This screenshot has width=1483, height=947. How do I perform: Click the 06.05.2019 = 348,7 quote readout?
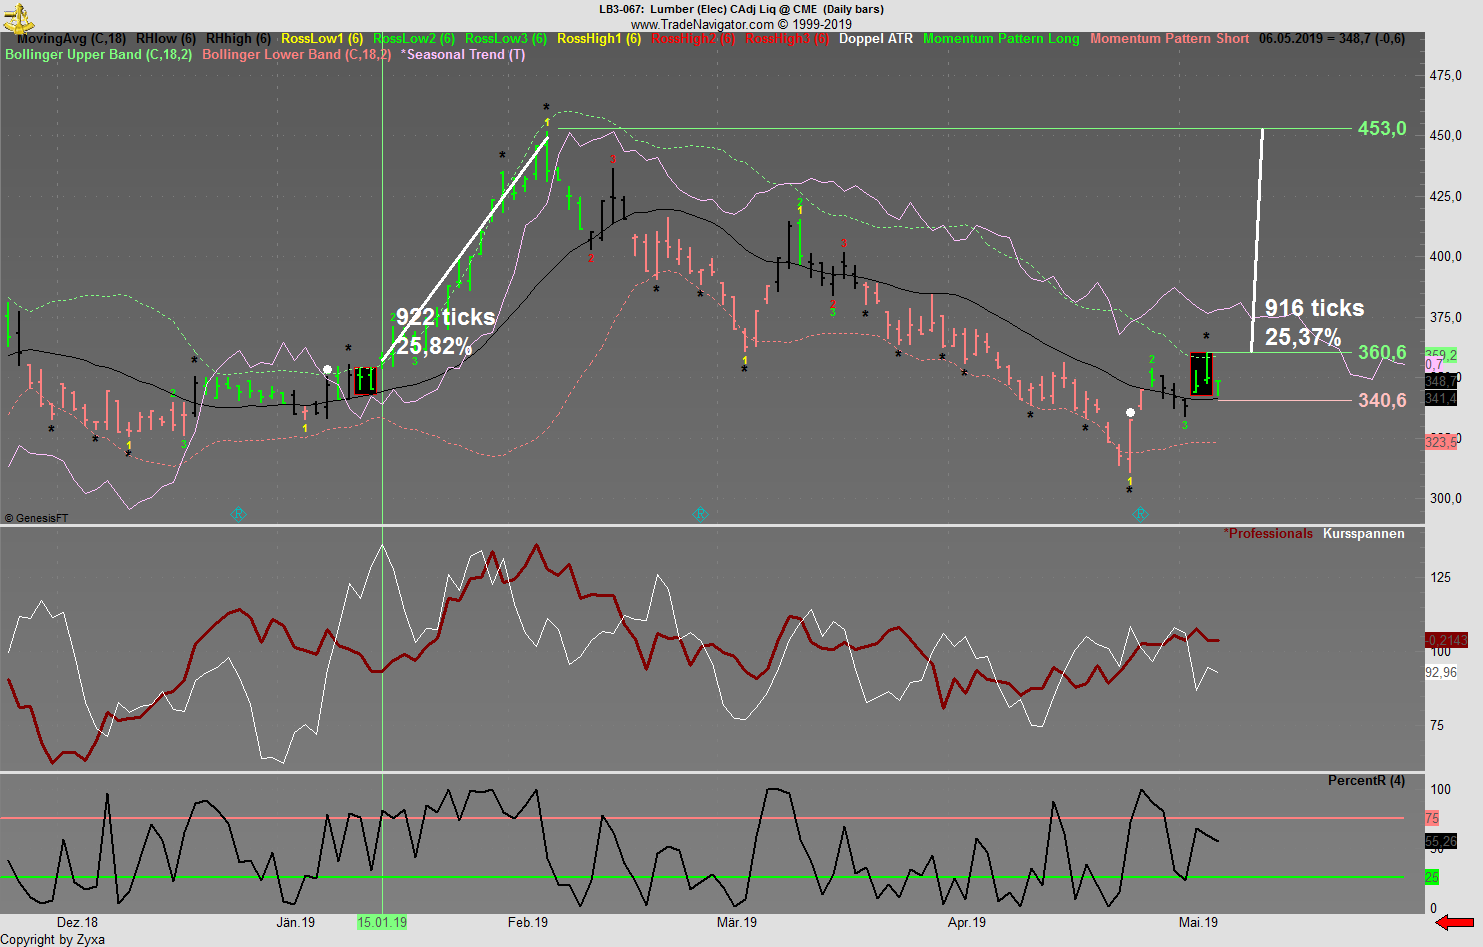click(x=1332, y=39)
